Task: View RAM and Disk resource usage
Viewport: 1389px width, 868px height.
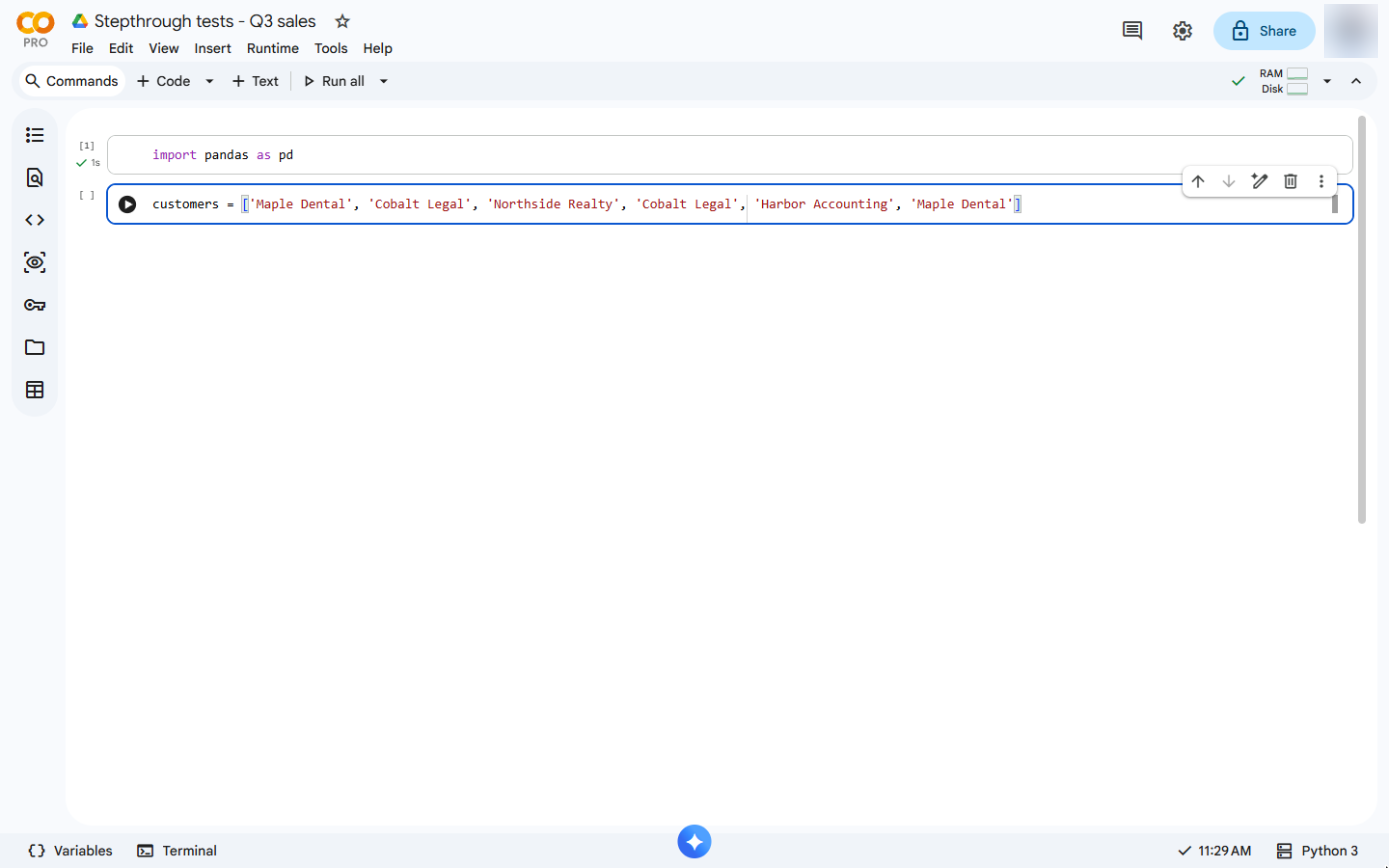Action: click(x=1284, y=81)
